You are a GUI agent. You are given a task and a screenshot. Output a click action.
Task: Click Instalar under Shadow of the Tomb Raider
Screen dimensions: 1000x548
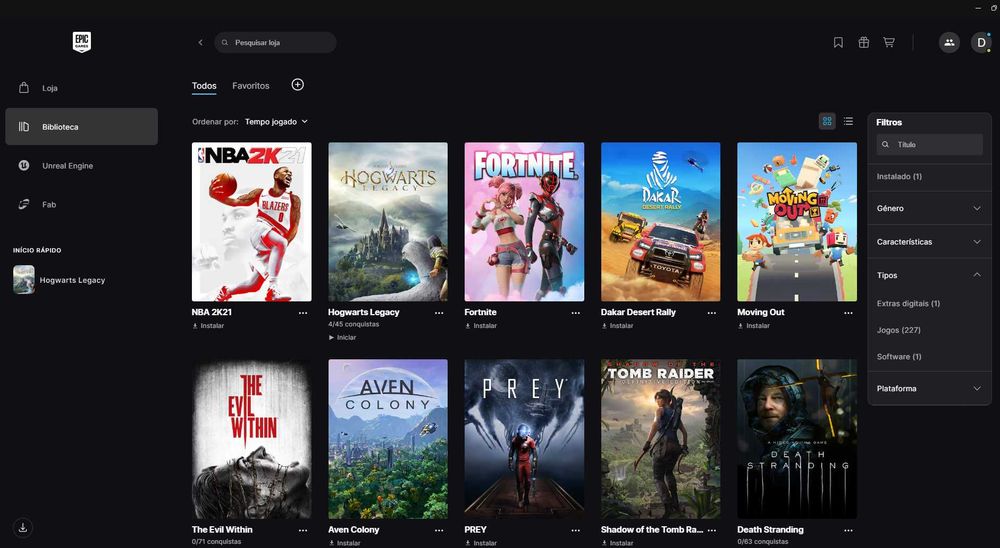(617, 543)
